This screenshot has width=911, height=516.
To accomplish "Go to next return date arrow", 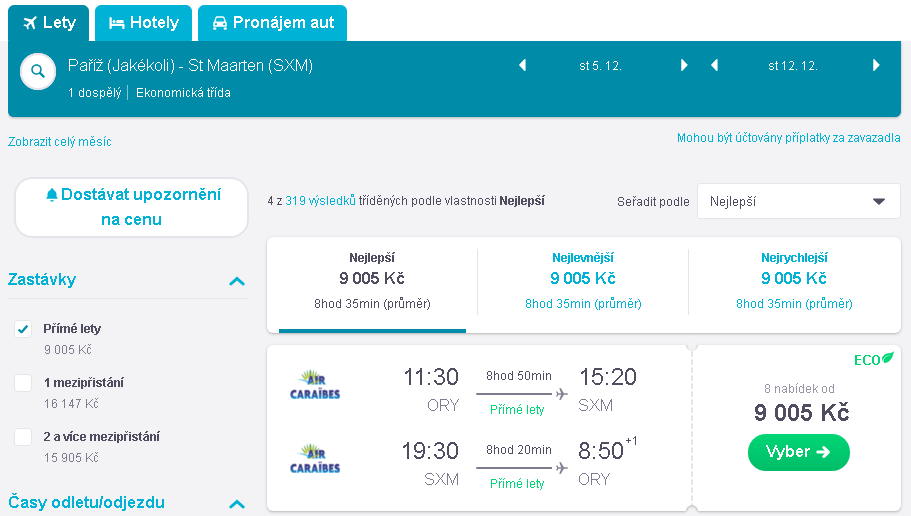I will 876,65.
